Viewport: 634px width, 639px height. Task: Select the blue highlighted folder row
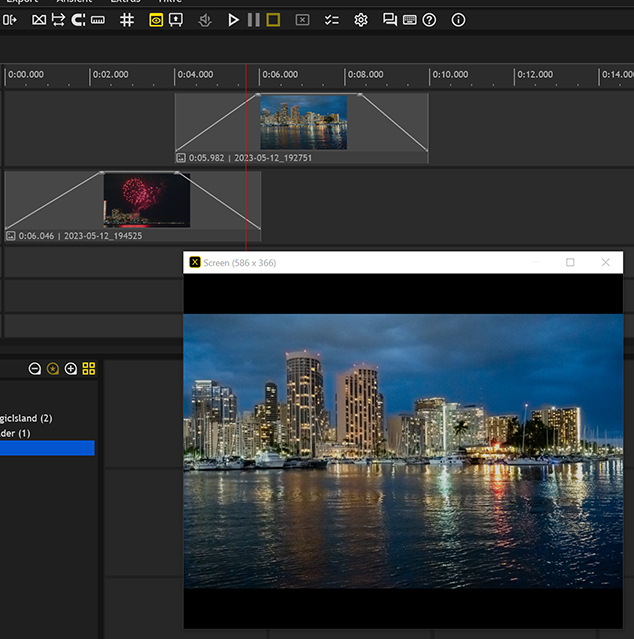coord(47,449)
